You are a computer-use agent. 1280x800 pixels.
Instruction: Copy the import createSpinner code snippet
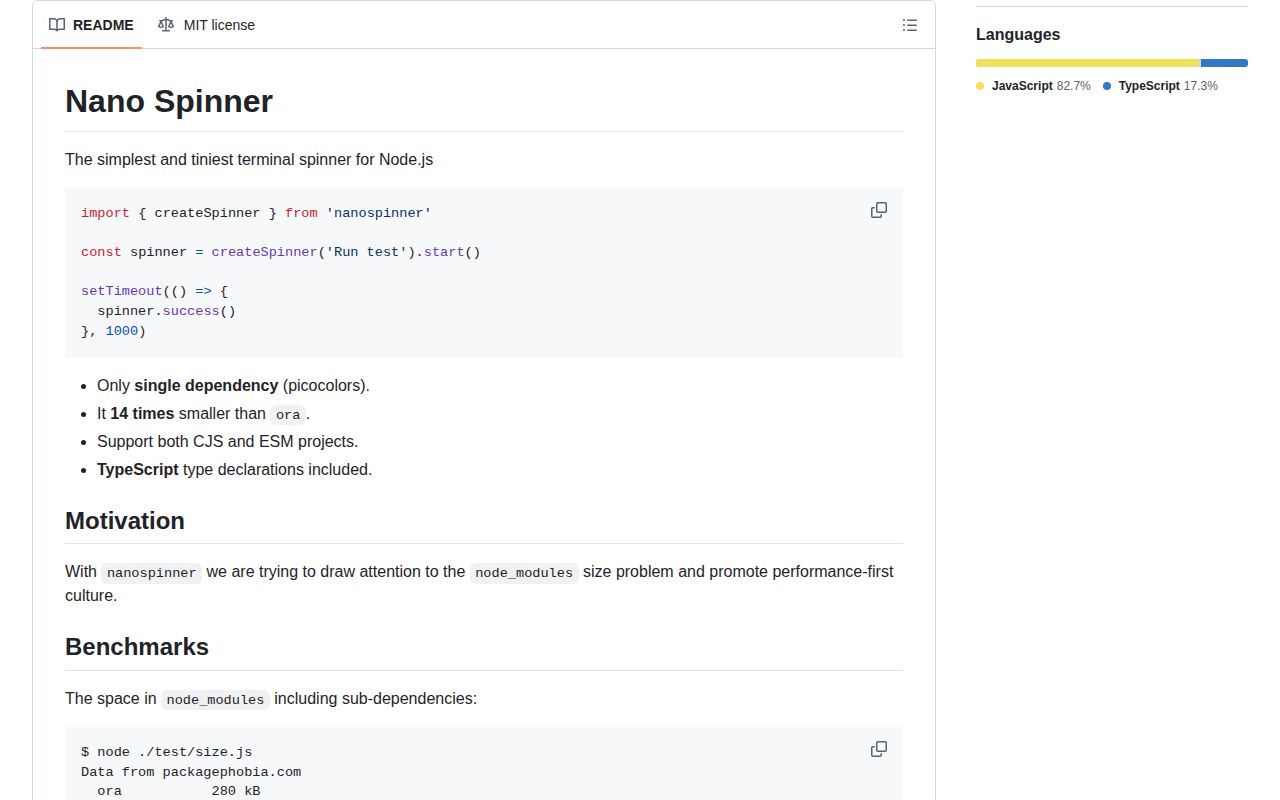click(879, 210)
